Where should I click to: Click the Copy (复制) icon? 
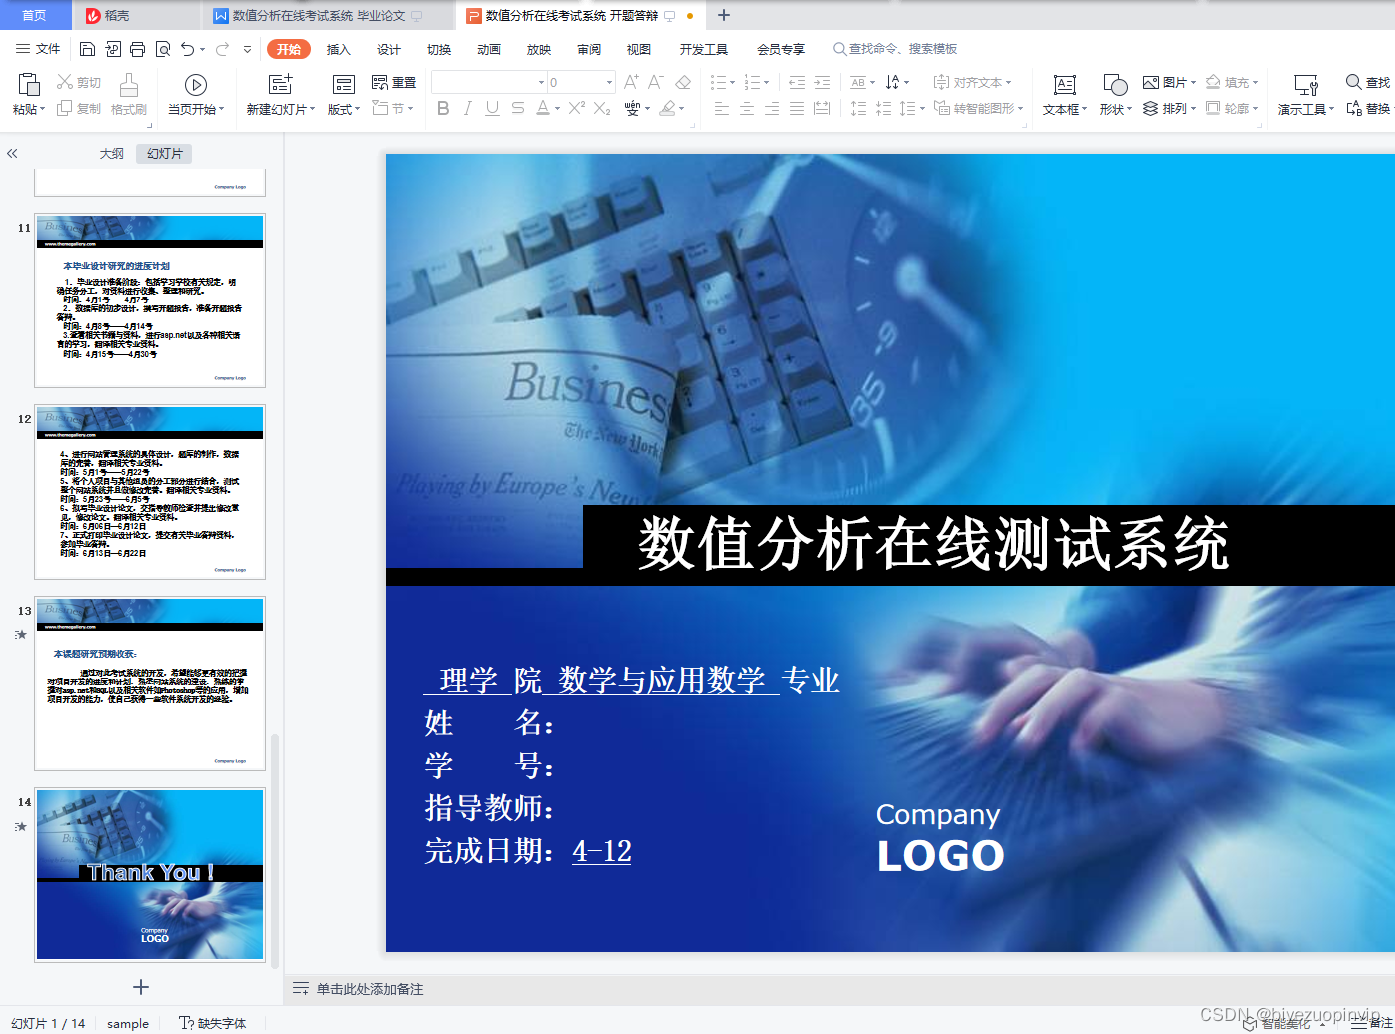65,108
